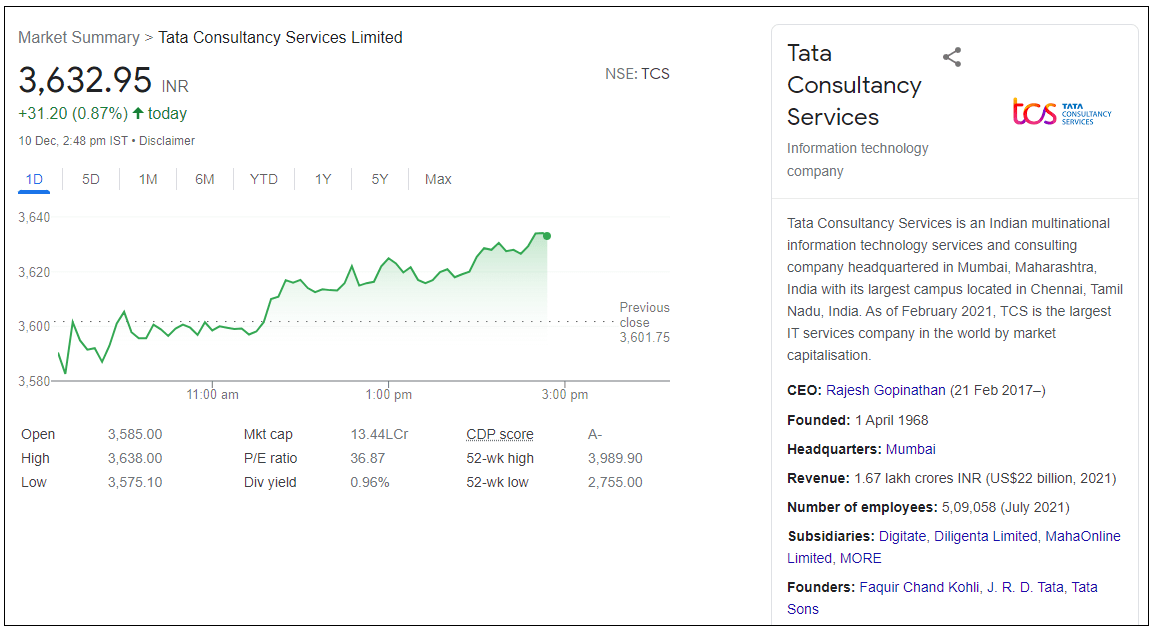Click the 11:00 am axis label
This screenshot has width=1153, height=629.
coord(212,395)
